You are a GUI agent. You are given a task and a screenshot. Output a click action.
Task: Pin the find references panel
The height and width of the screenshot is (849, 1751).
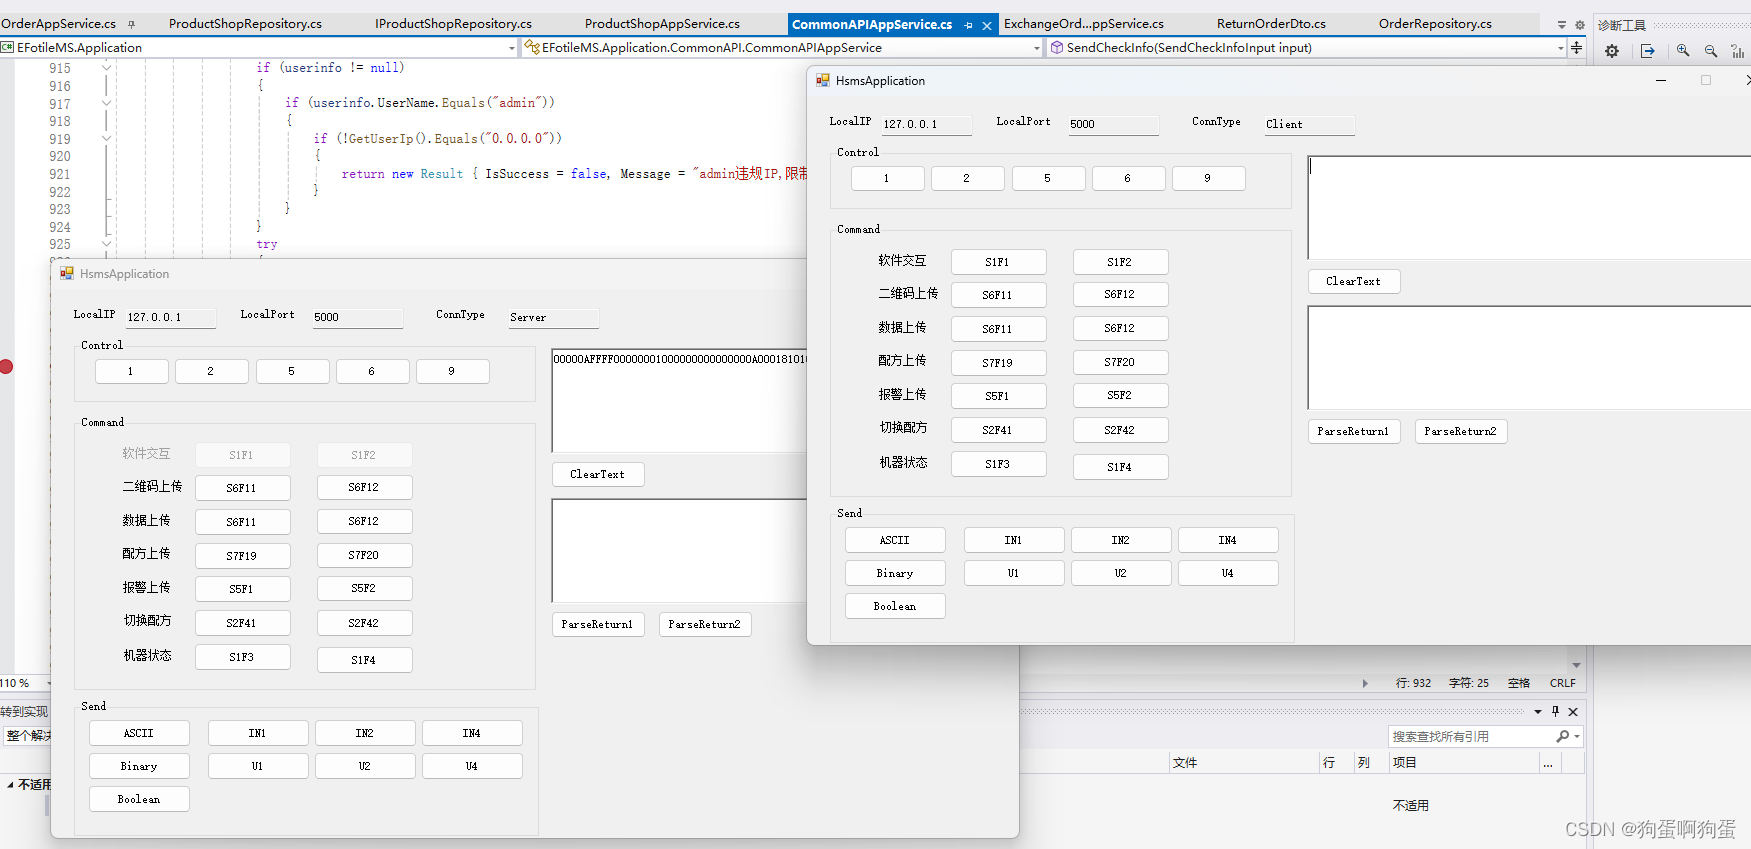(1555, 711)
